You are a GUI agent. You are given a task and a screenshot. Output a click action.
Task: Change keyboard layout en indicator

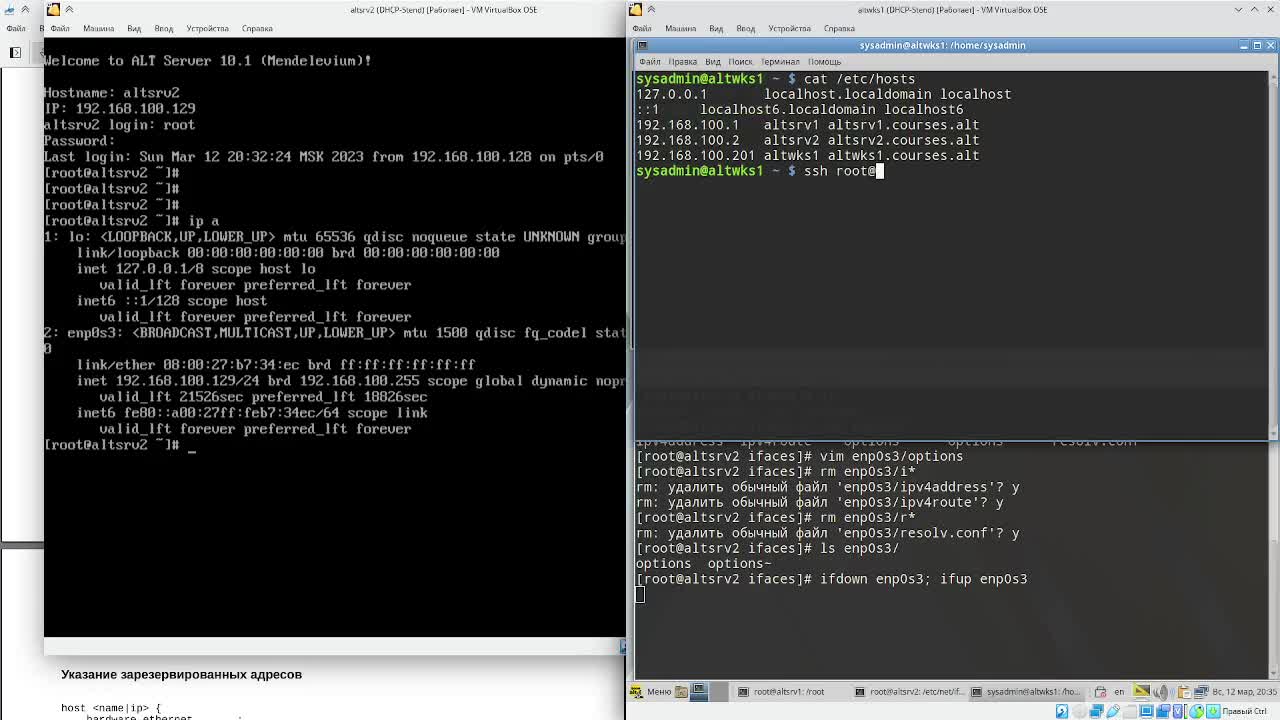[1119, 691]
